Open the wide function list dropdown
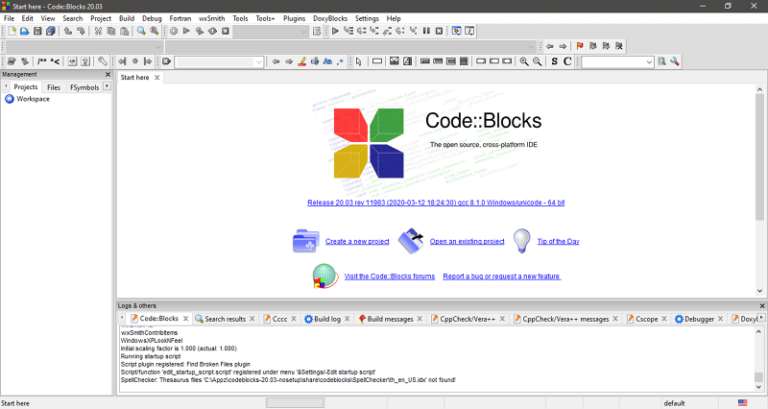768x409 pixels. (x=350, y=47)
